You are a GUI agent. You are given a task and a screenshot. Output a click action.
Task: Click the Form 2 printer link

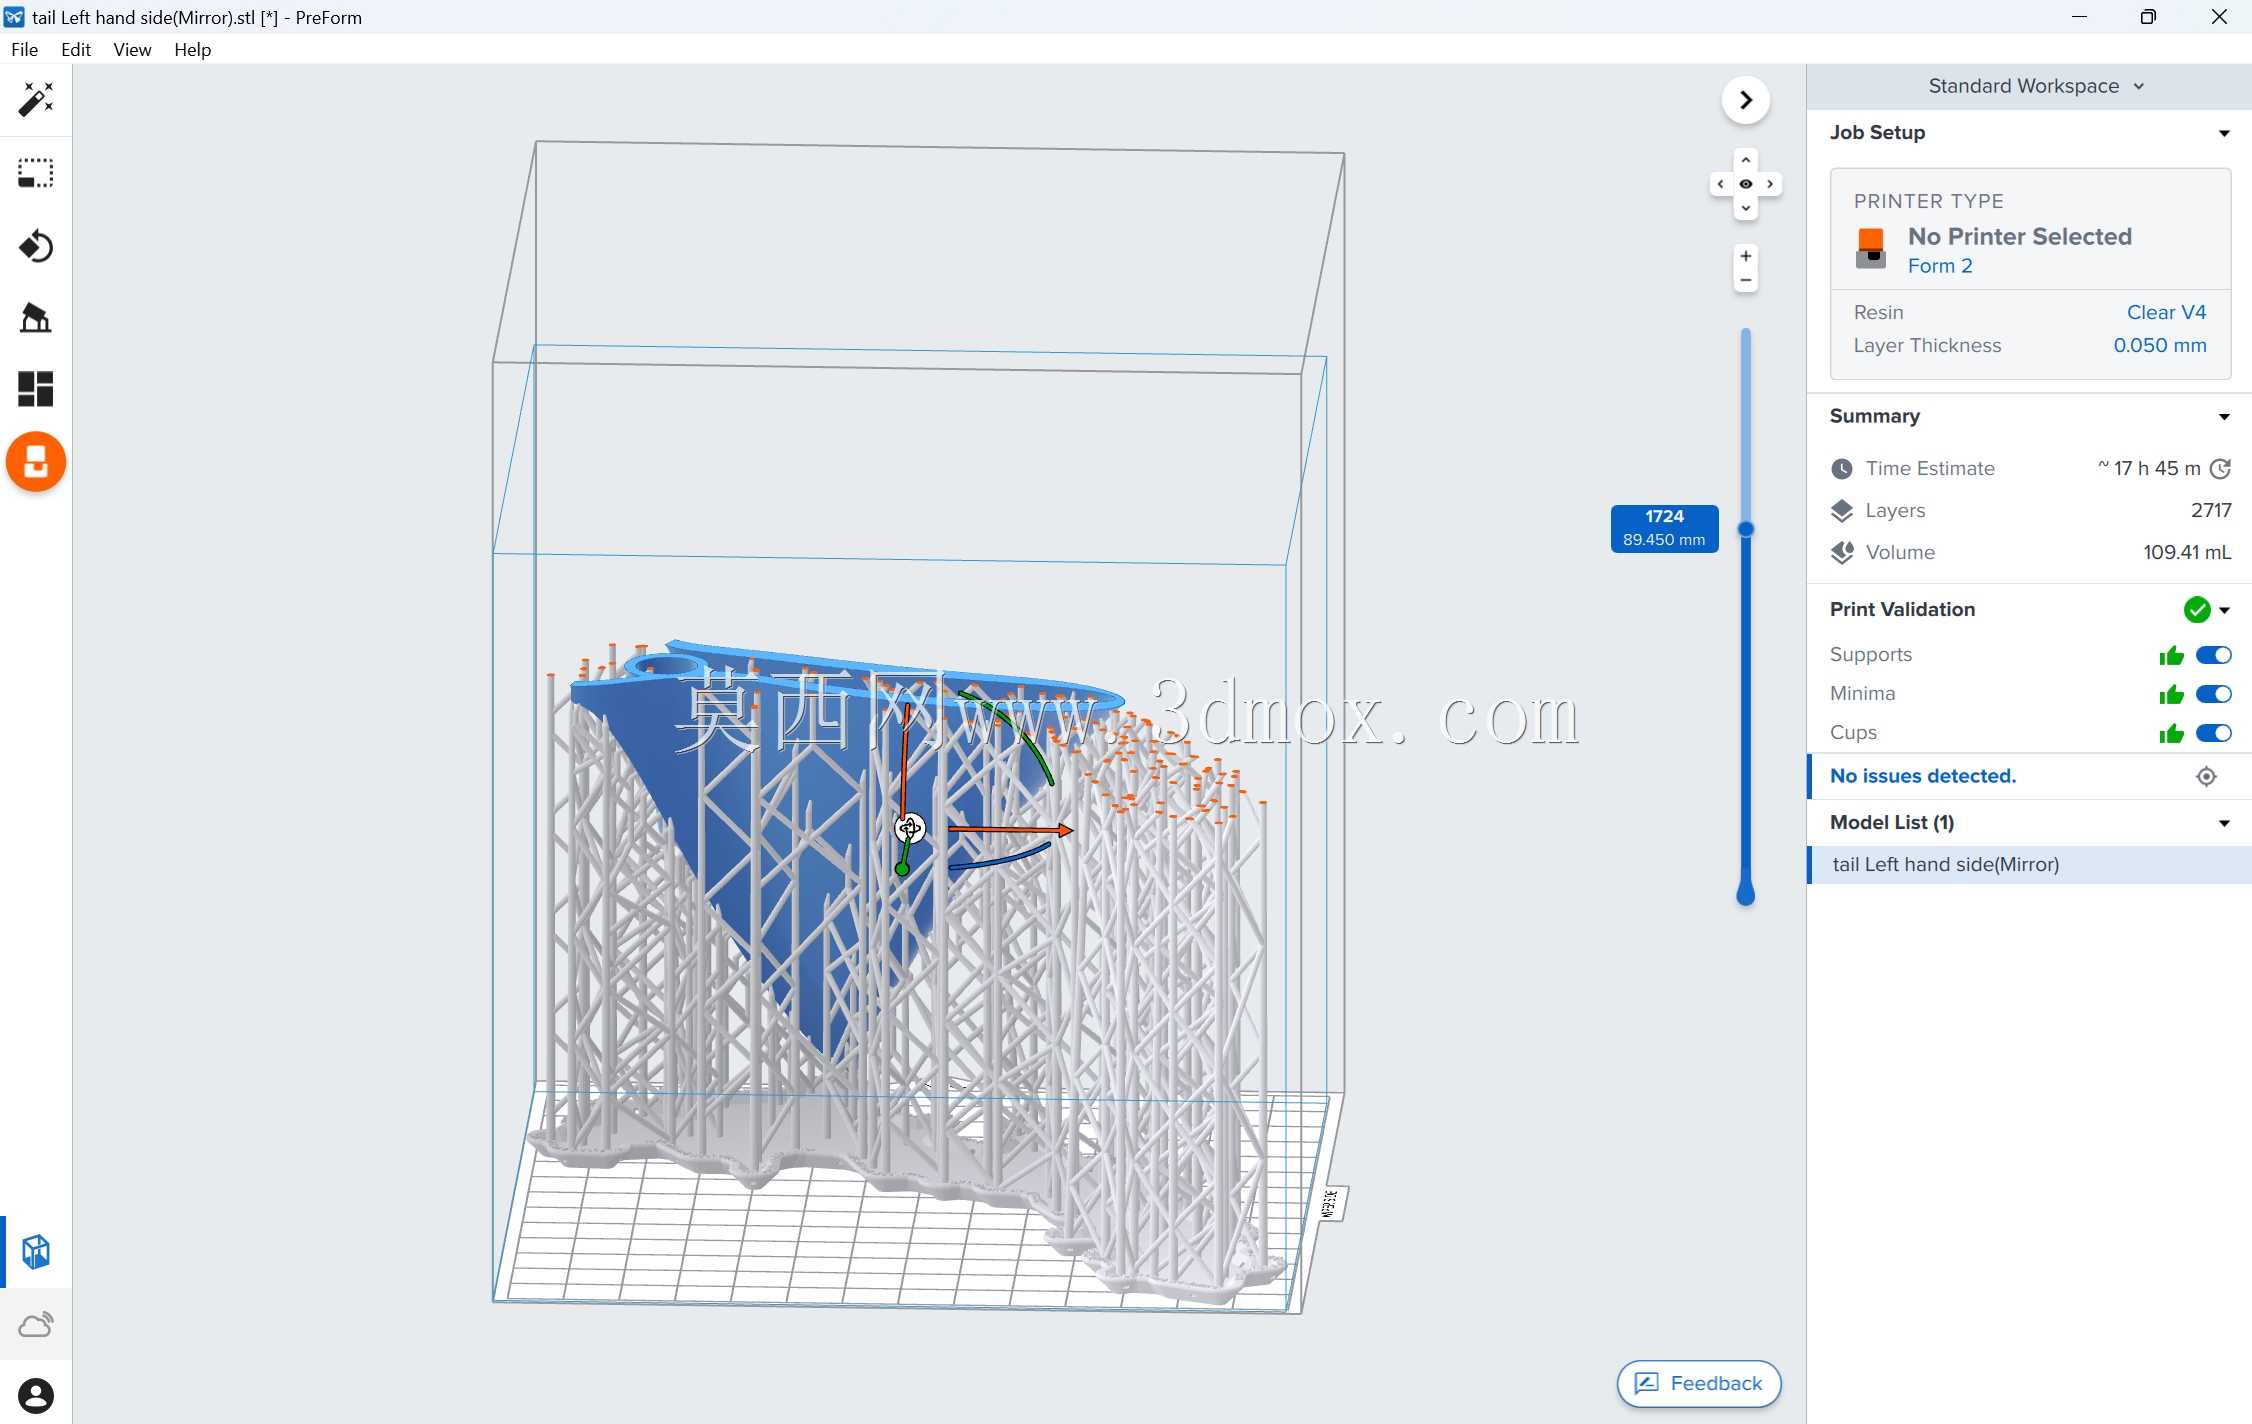(1939, 266)
